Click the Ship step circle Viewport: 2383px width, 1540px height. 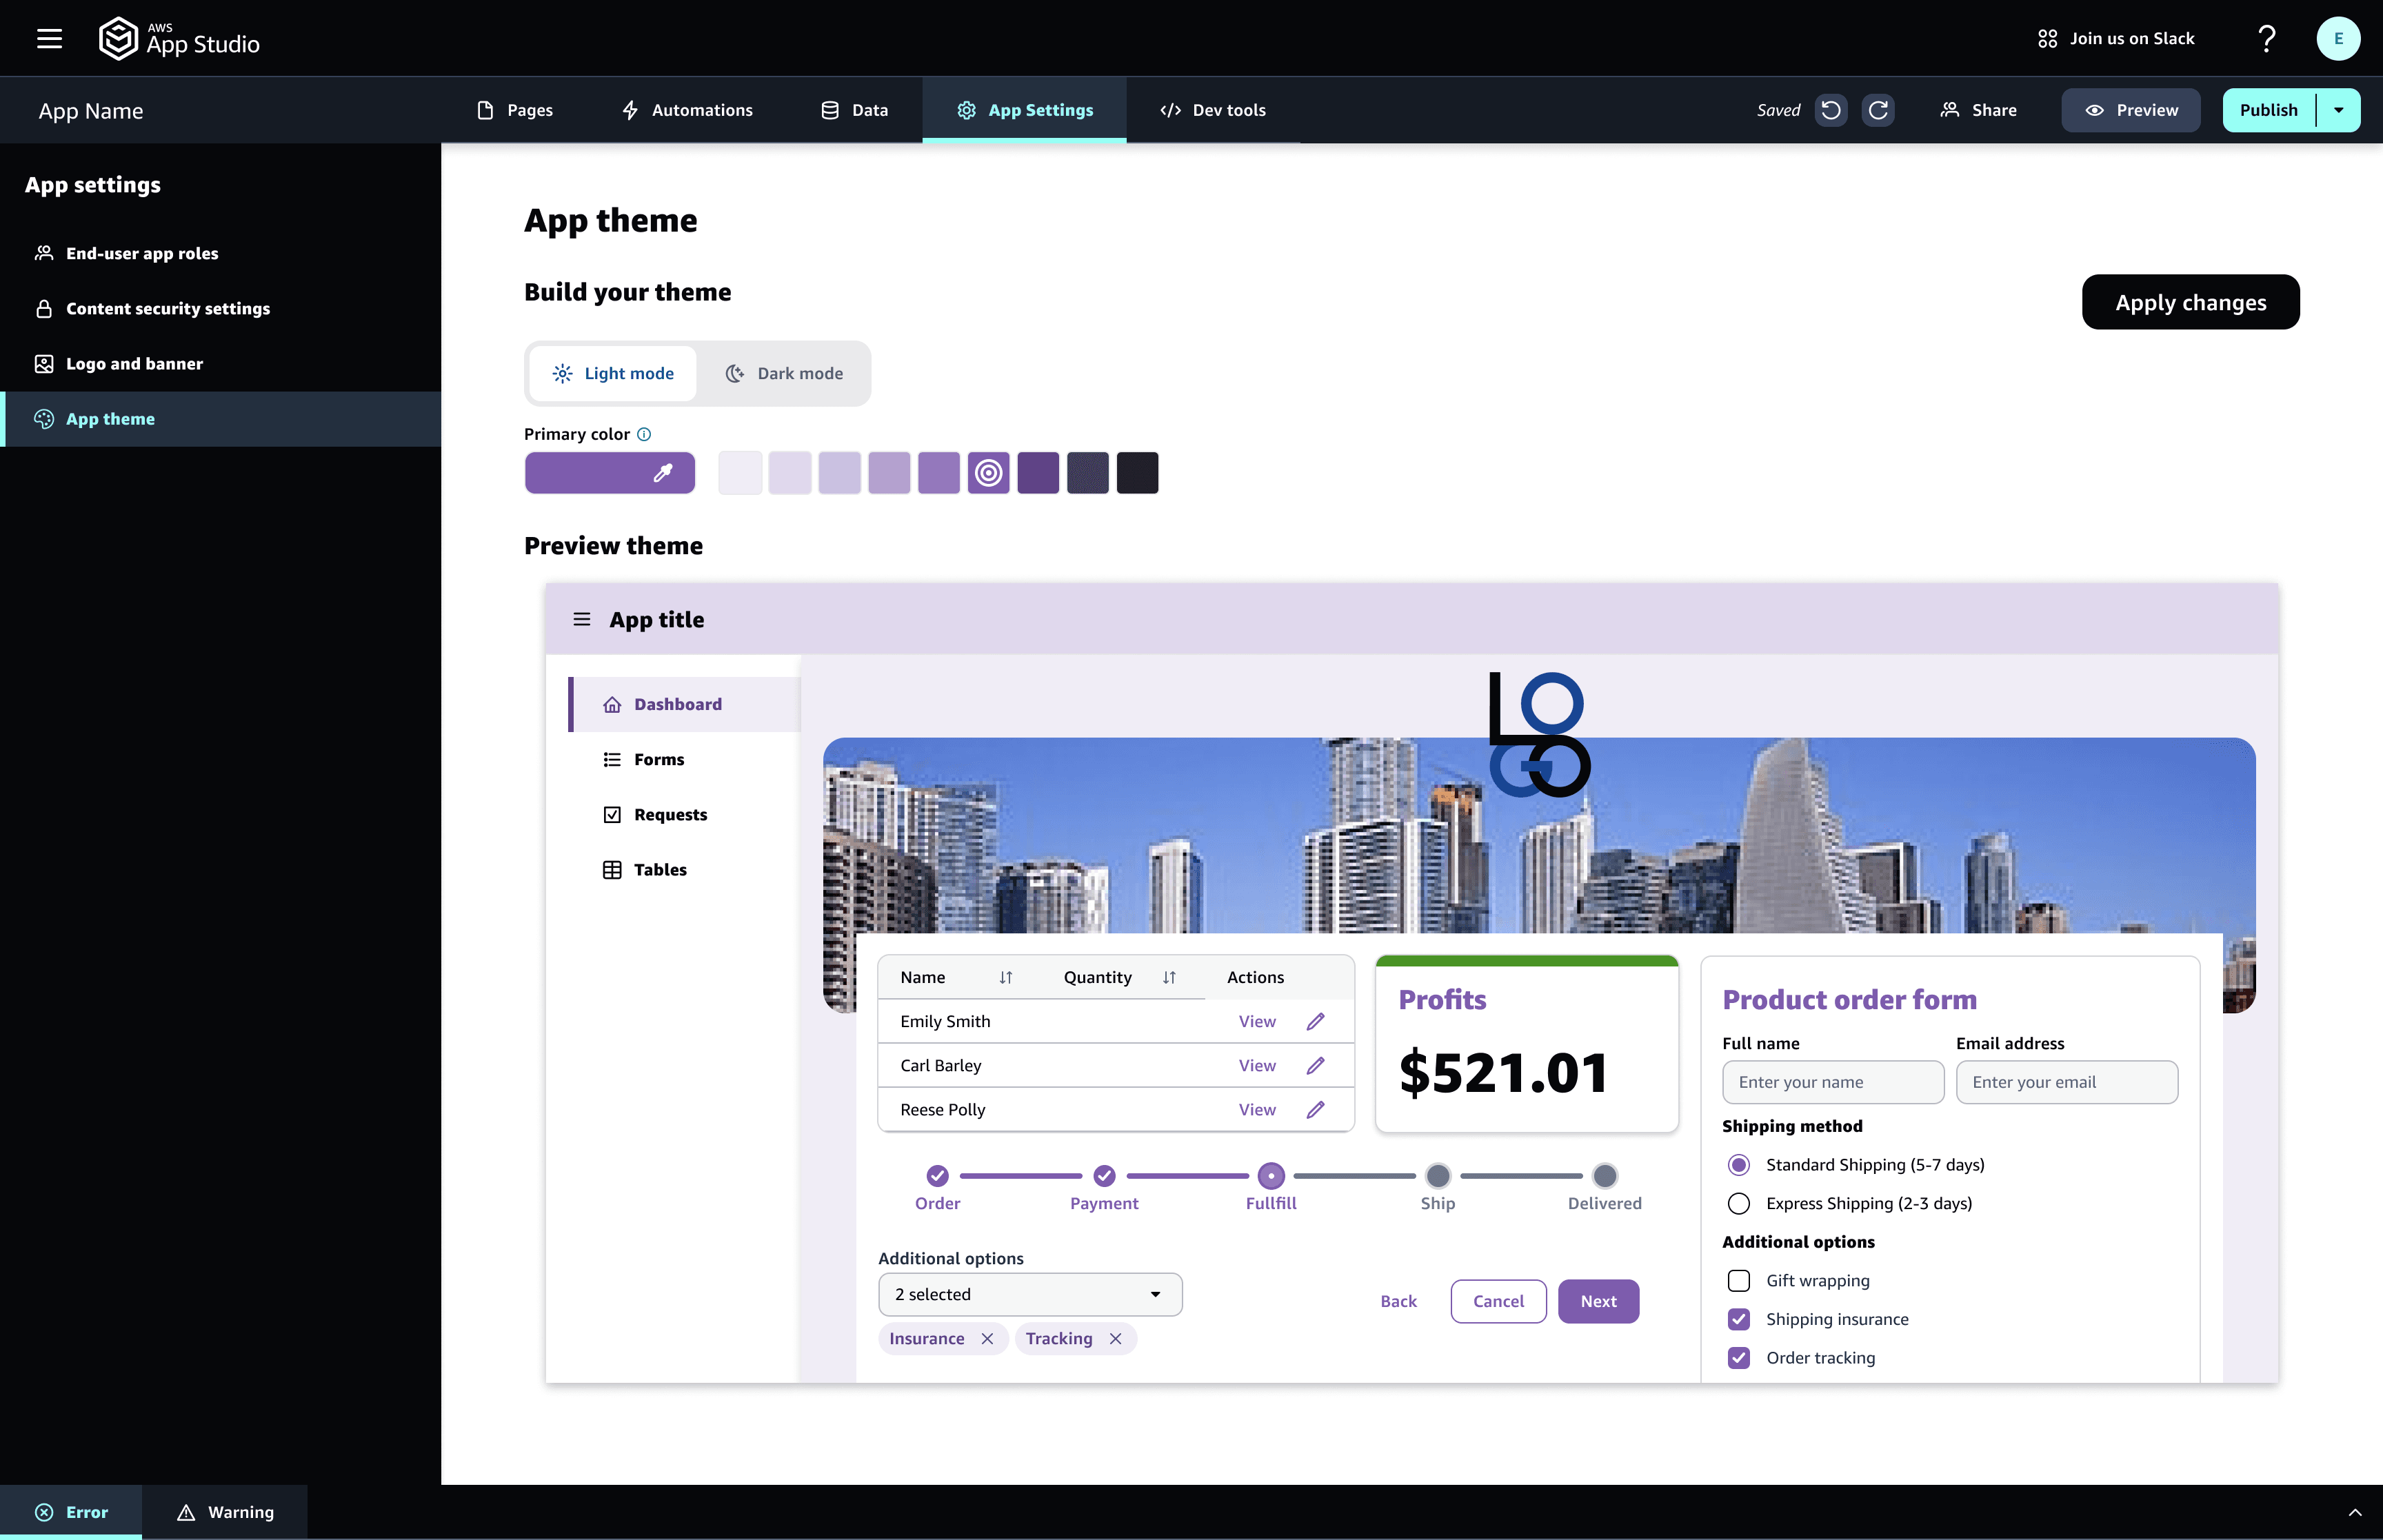(x=1438, y=1175)
